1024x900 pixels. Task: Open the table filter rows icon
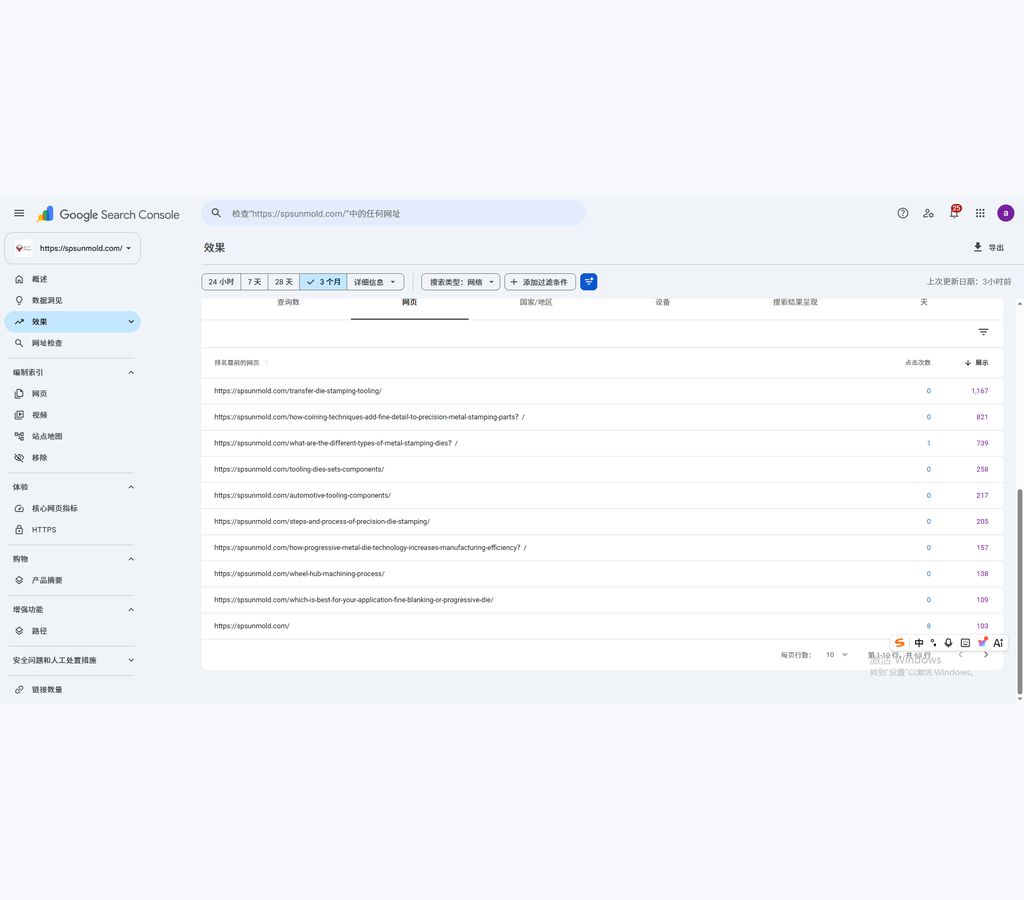pyautogui.click(x=984, y=332)
